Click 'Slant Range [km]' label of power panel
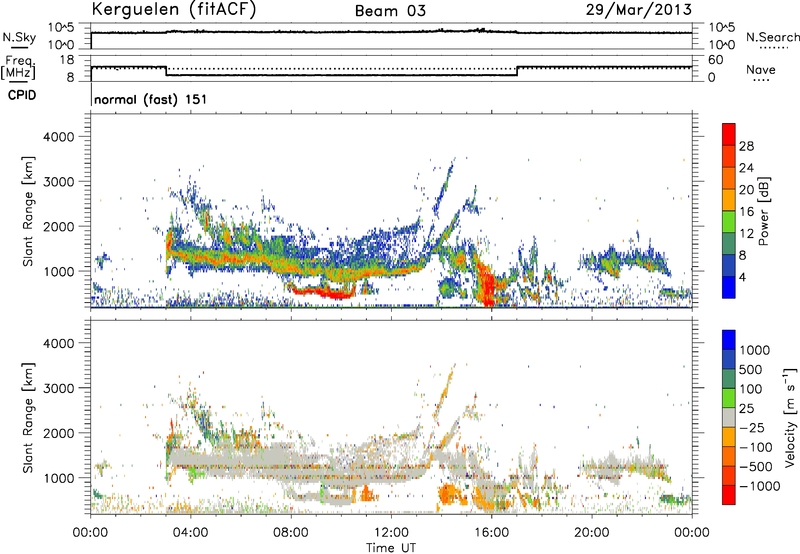Image resolution: width=800 pixels, height=554 pixels. pos(28,211)
